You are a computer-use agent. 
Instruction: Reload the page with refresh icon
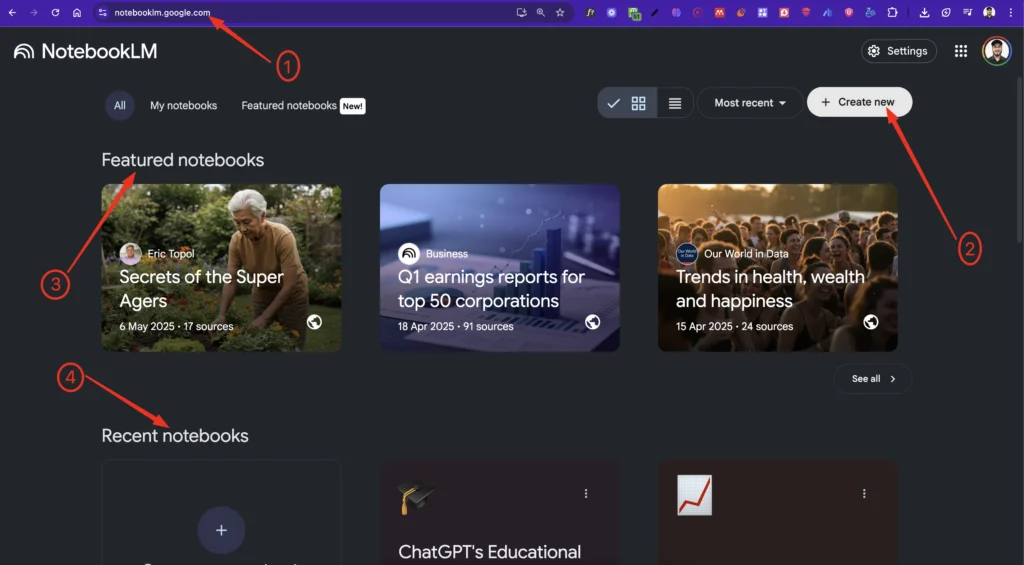(56, 12)
